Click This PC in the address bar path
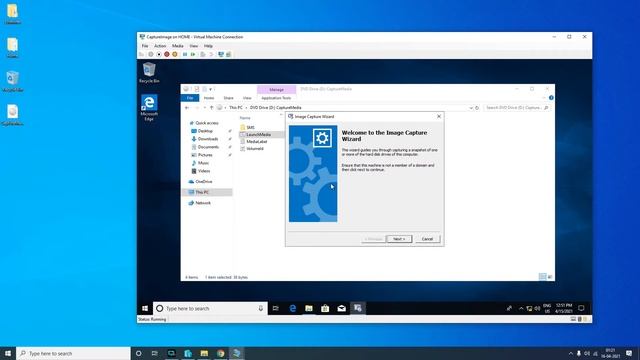 (236, 108)
